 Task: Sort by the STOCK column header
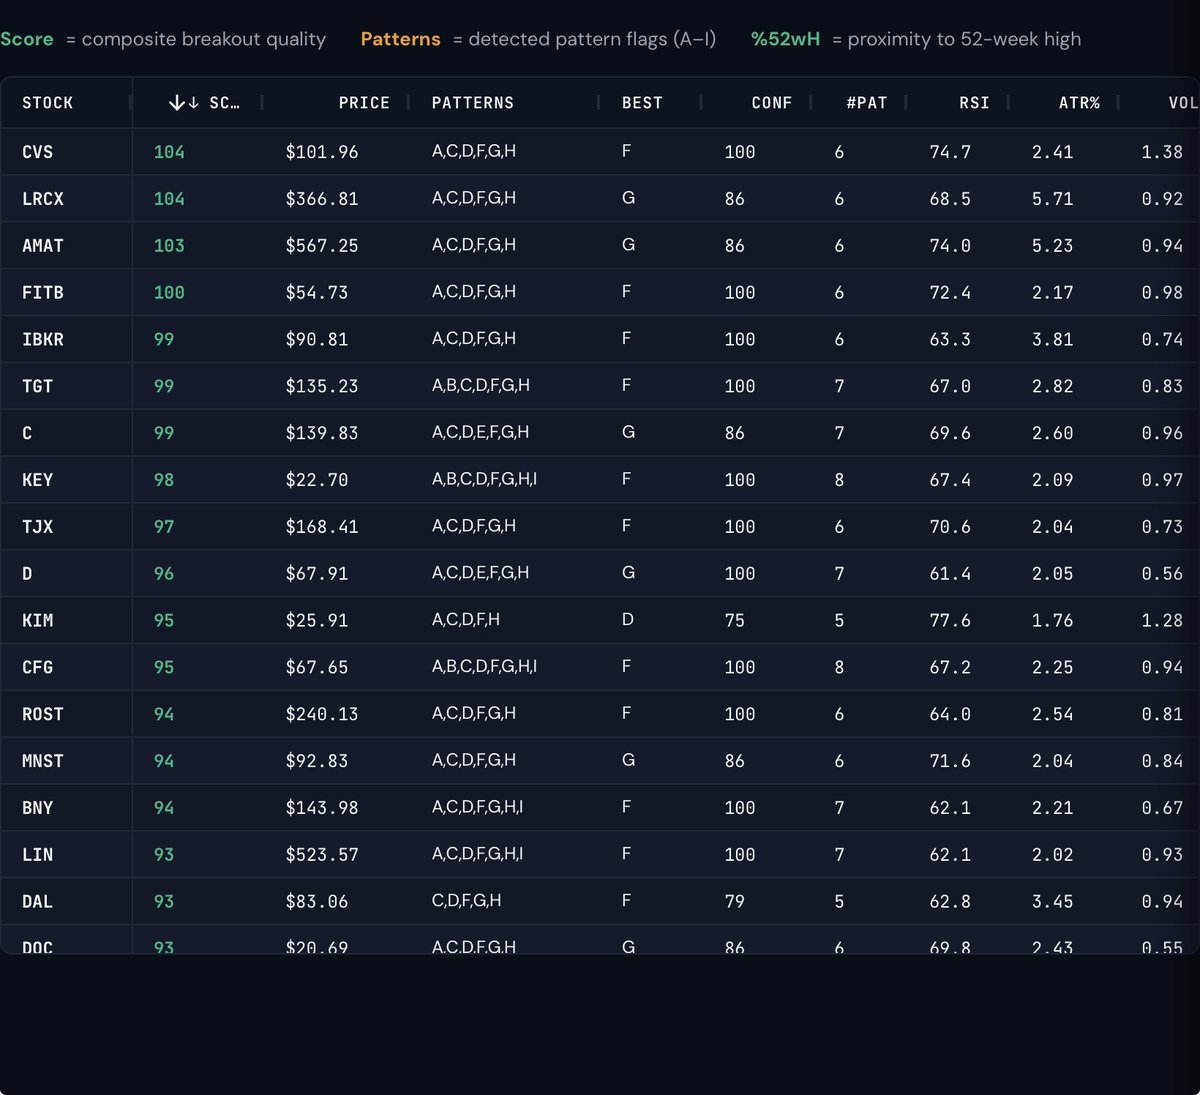click(x=48, y=103)
